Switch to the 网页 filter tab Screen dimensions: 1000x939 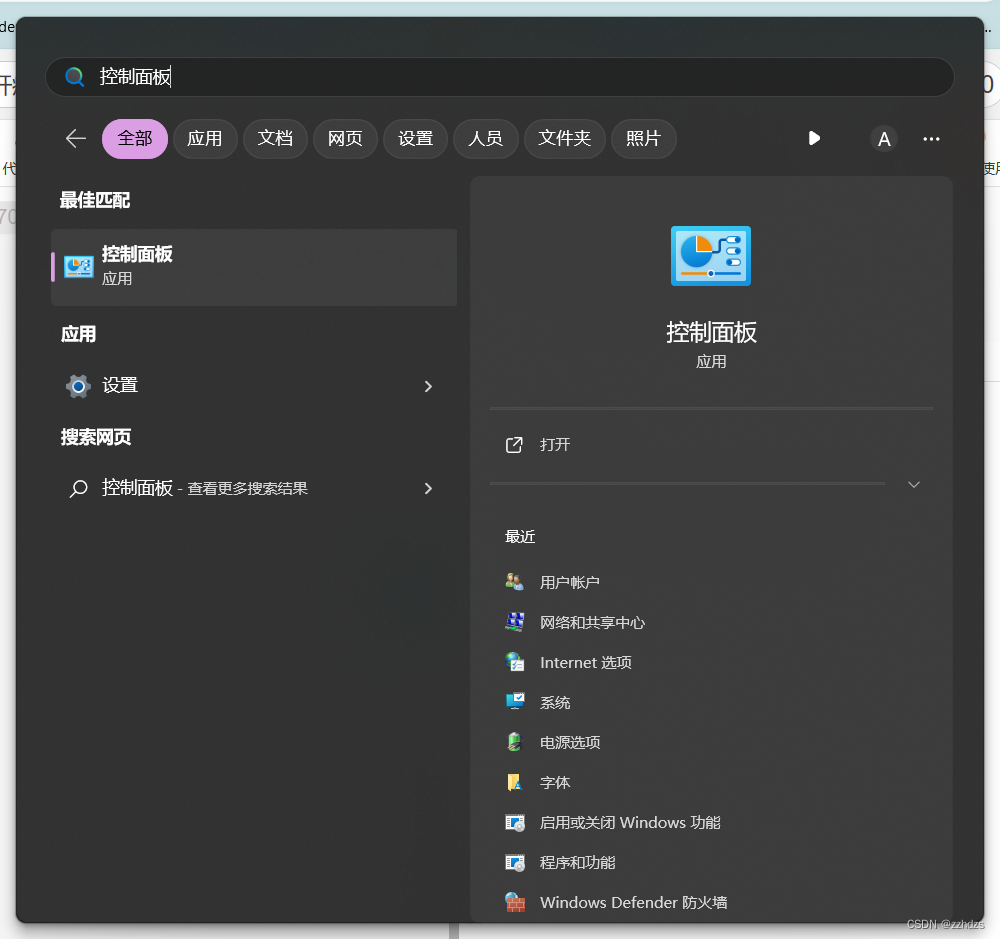click(345, 138)
